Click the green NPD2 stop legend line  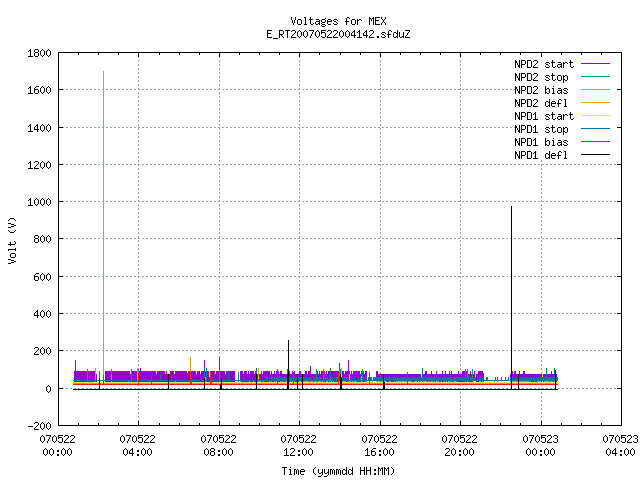[x=595, y=76]
